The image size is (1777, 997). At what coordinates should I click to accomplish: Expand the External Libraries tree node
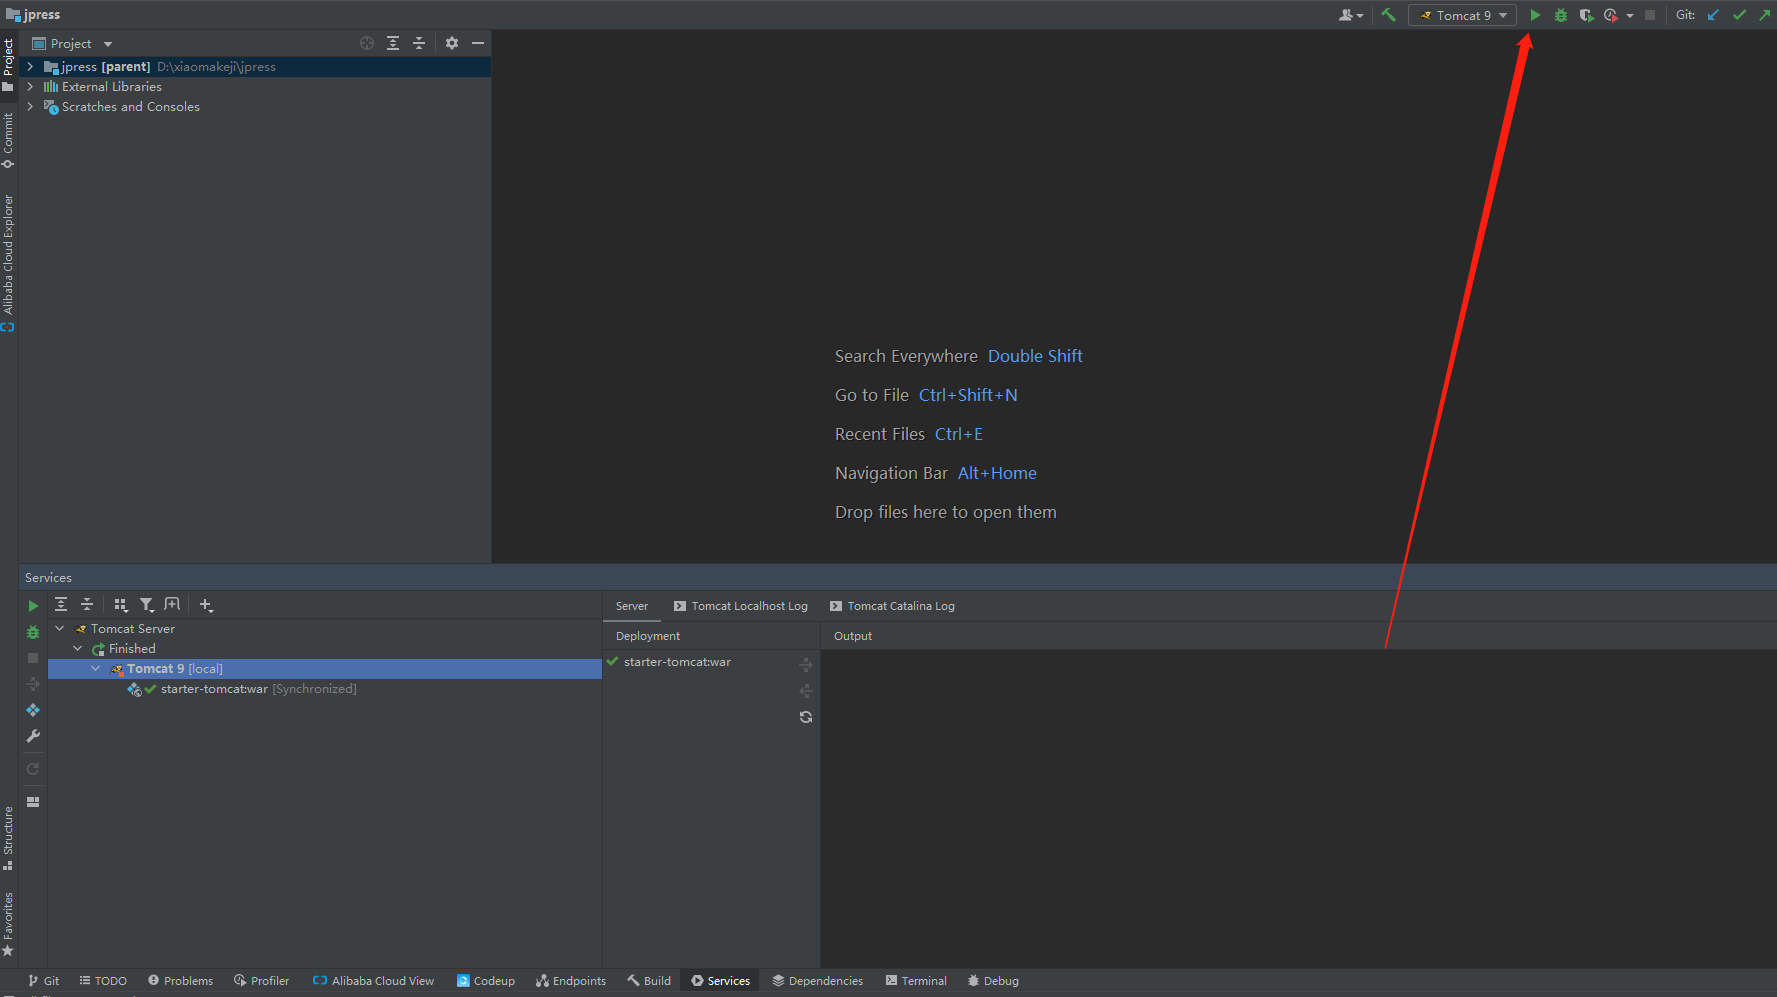pos(30,87)
